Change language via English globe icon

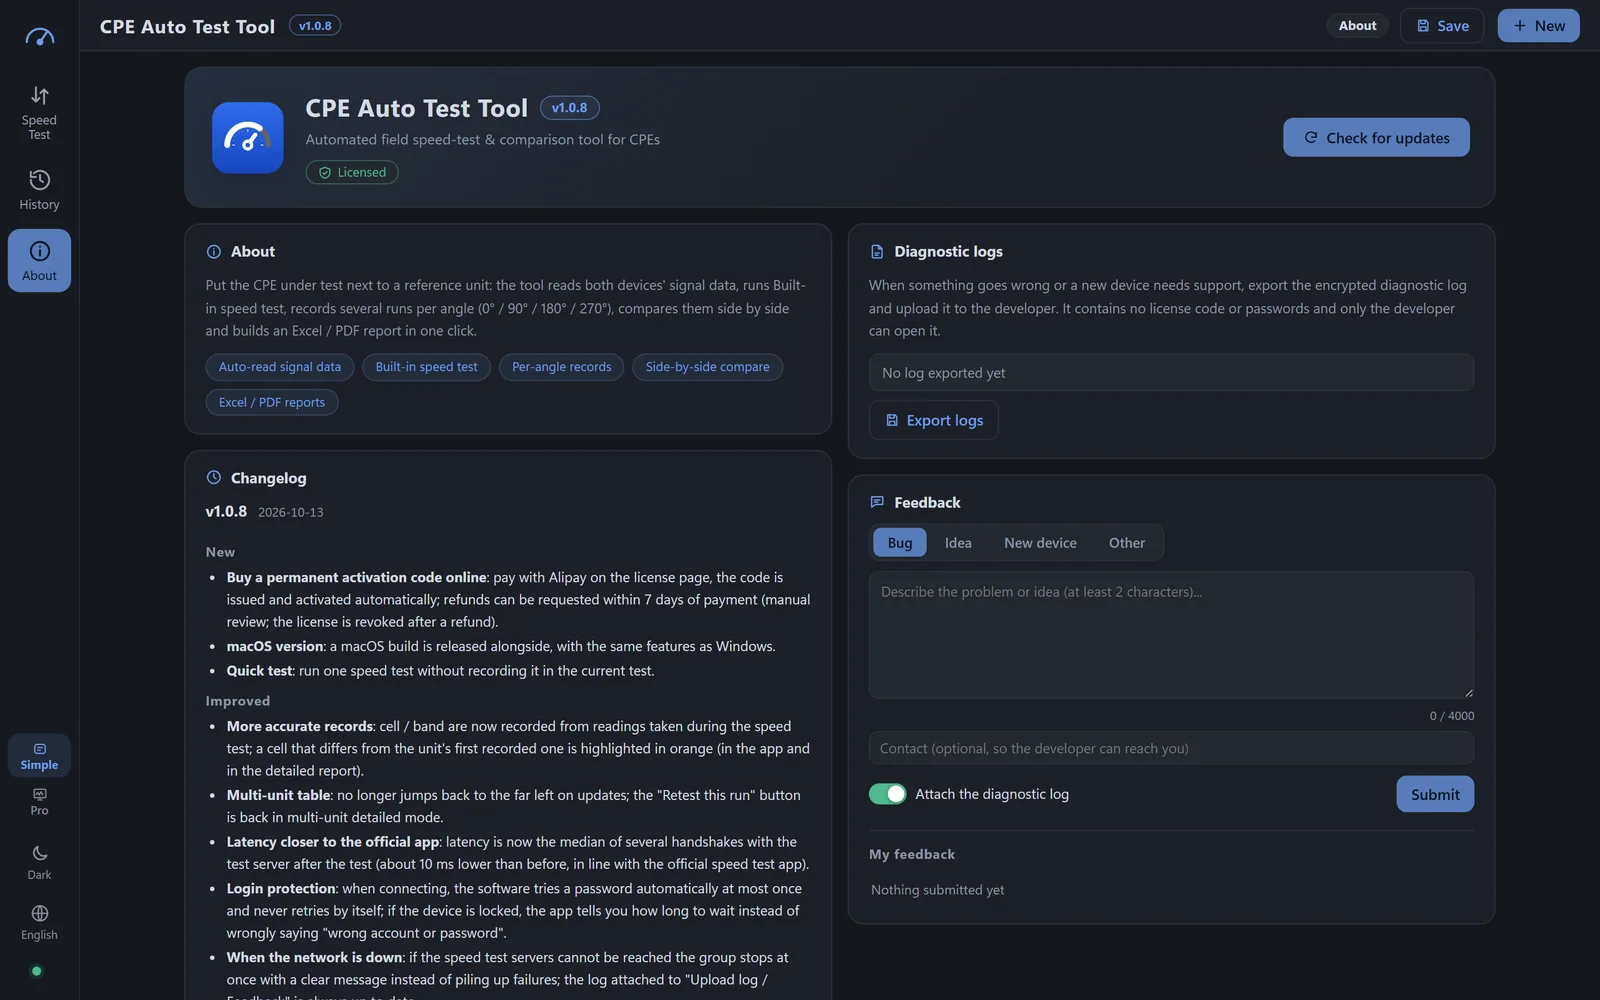tap(39, 913)
